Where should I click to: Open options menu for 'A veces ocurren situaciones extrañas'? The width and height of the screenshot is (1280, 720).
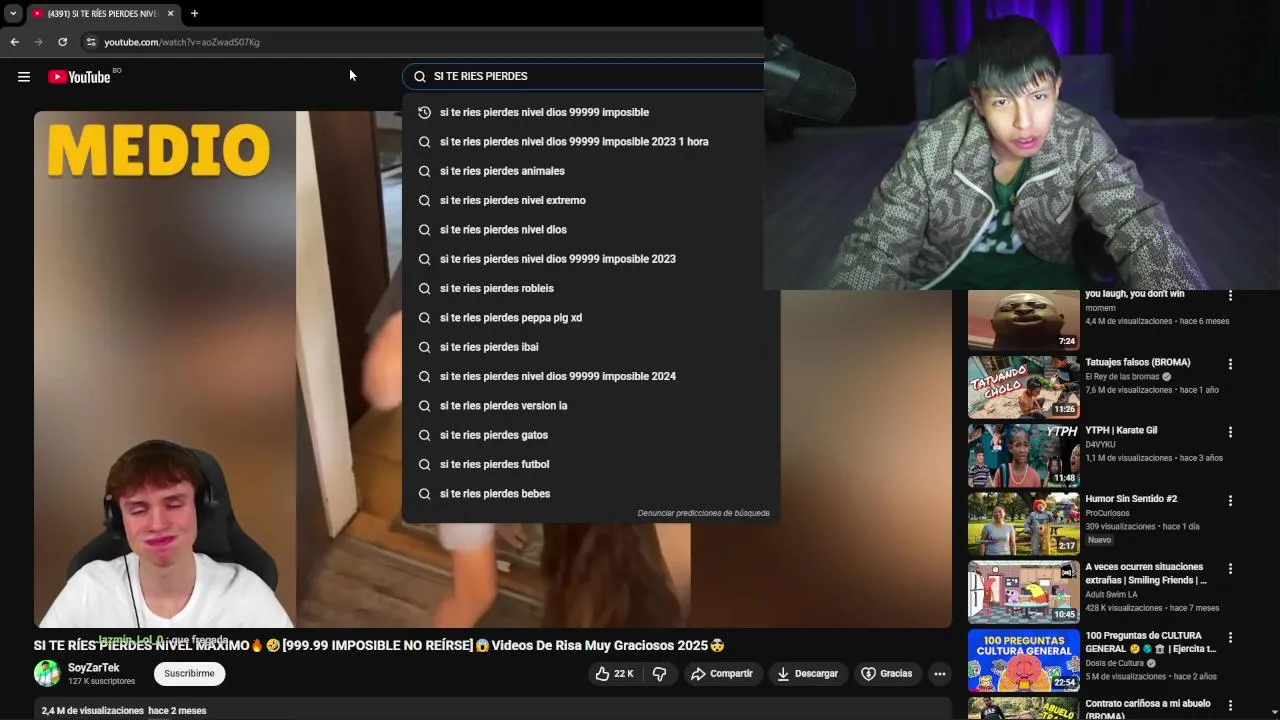point(1230,568)
